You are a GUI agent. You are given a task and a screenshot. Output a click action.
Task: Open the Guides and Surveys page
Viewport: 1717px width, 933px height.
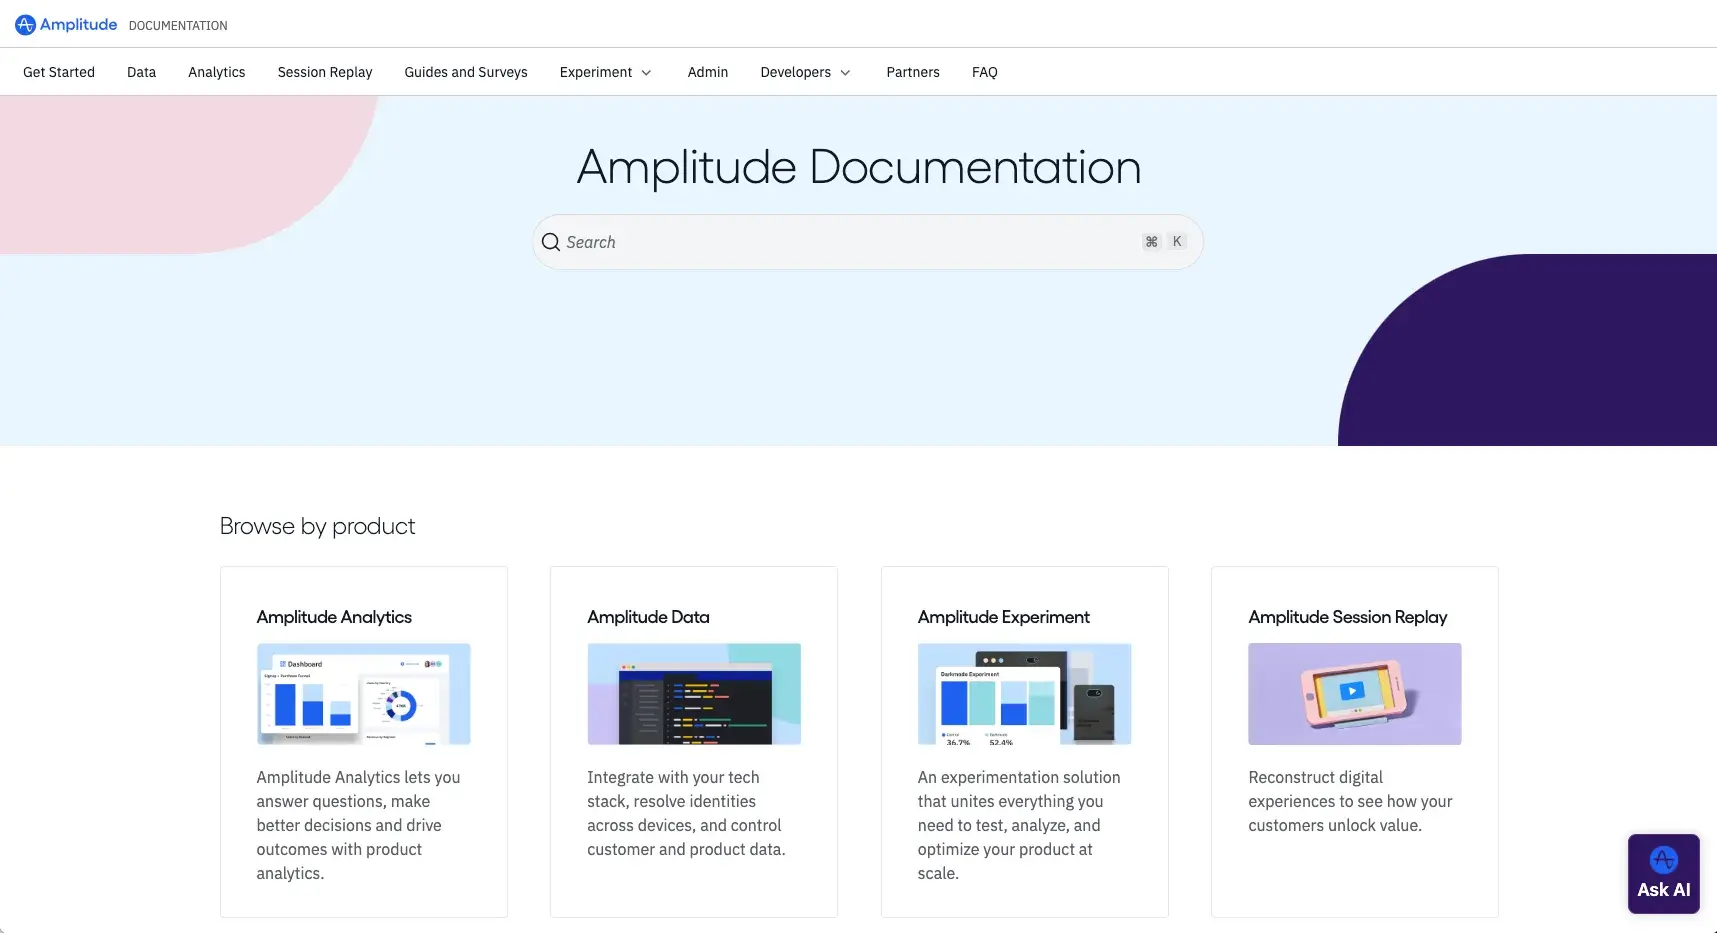coord(465,72)
